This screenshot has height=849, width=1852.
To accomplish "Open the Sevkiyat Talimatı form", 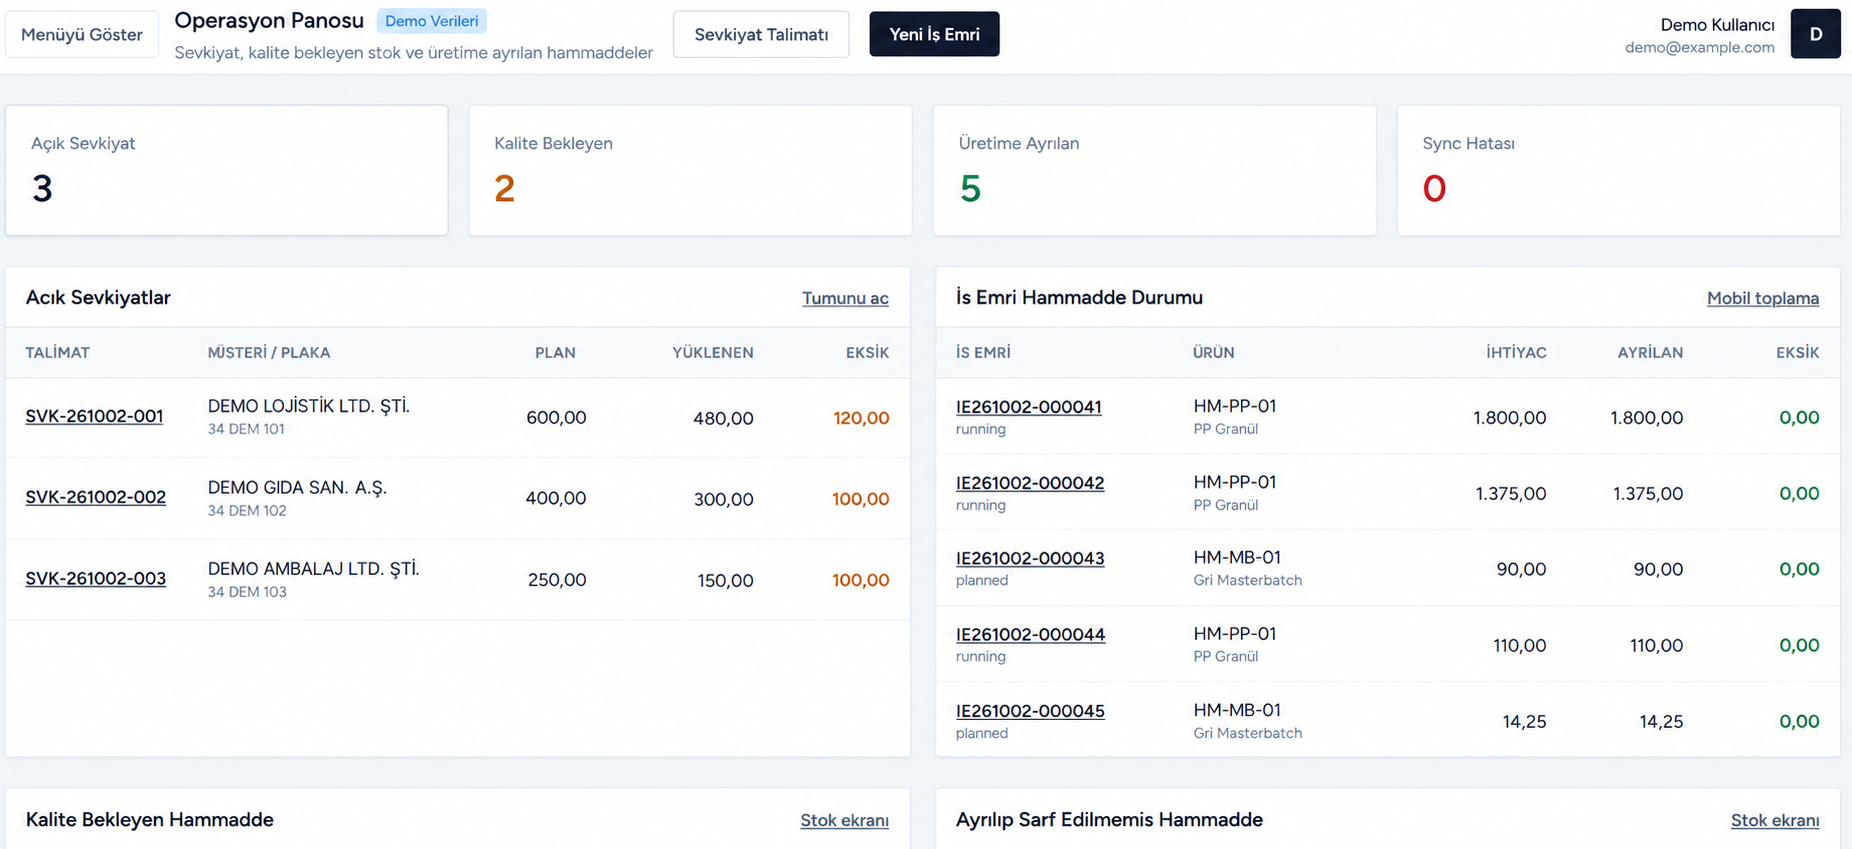I will 761,34.
